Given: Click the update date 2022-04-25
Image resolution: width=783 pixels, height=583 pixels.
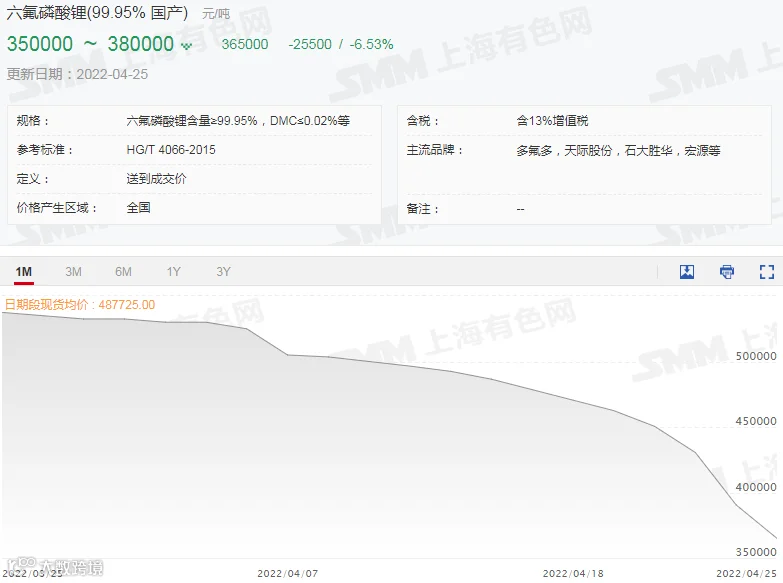Looking at the screenshot, I should (x=112, y=74).
